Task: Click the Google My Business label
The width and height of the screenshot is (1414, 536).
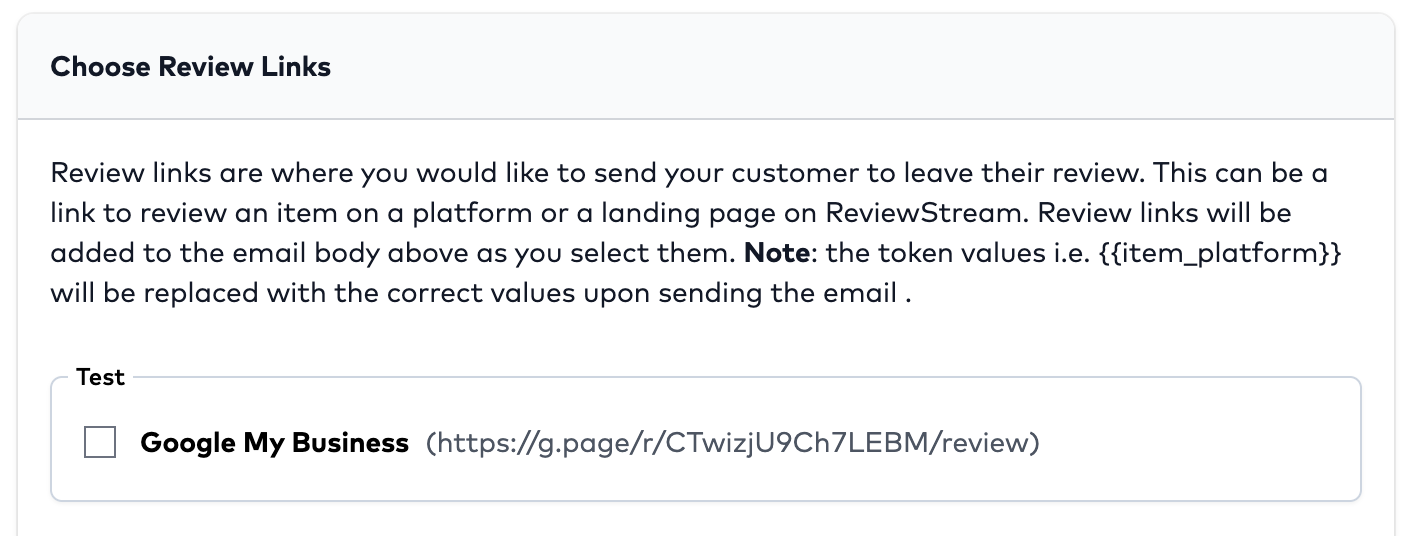Action: click(x=274, y=442)
